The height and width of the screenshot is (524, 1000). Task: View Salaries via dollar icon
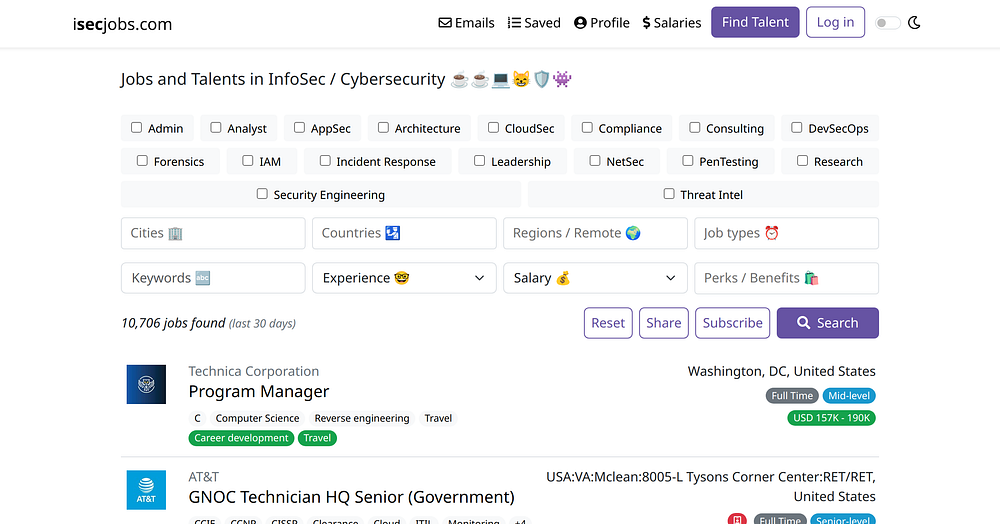click(x=647, y=23)
